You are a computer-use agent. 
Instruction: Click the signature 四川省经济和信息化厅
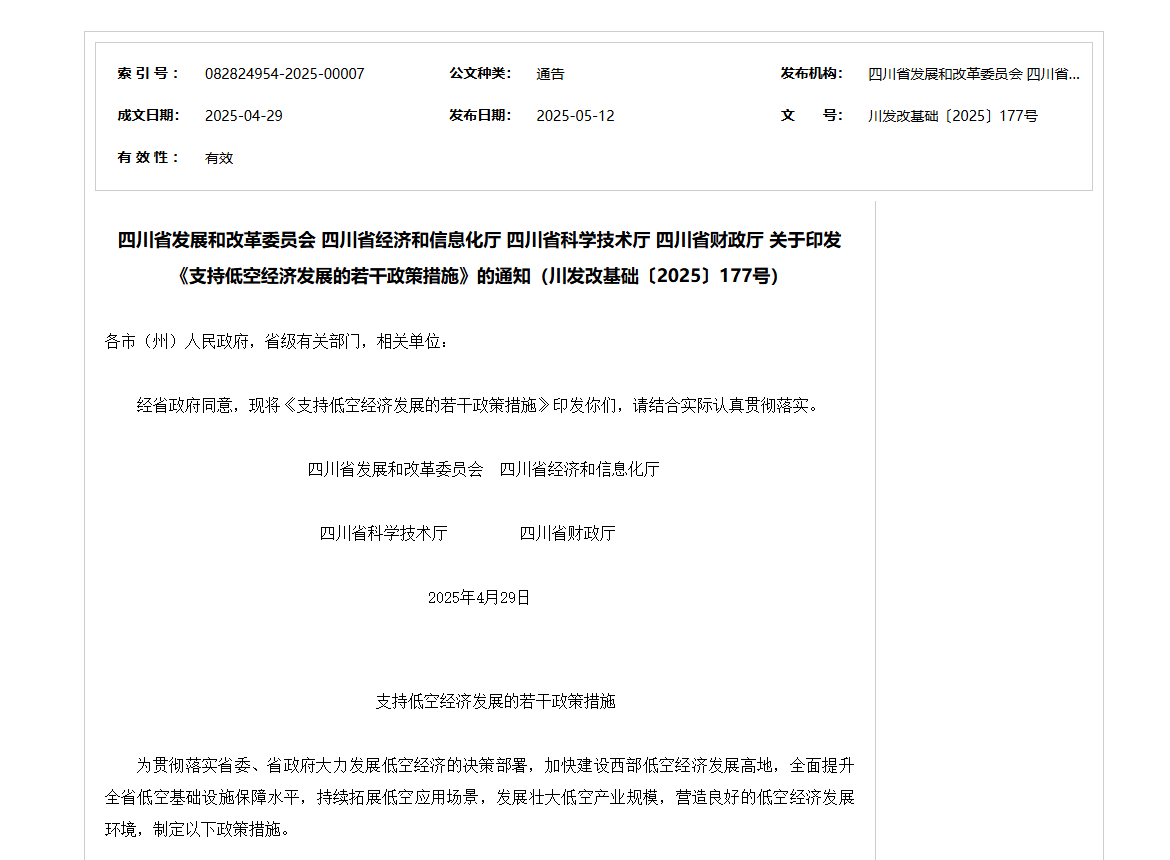pyautogui.click(x=579, y=469)
